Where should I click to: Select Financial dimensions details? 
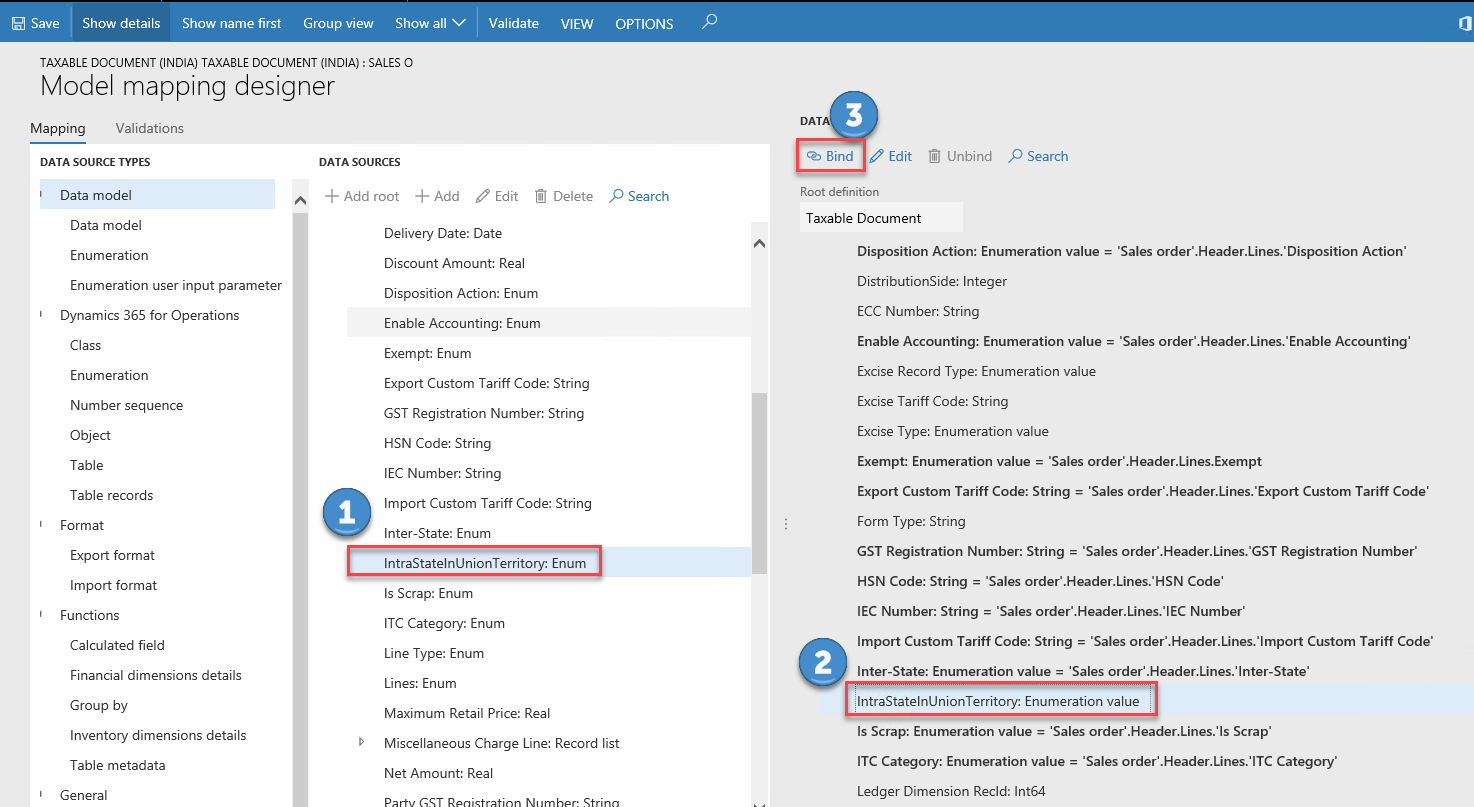(x=156, y=675)
